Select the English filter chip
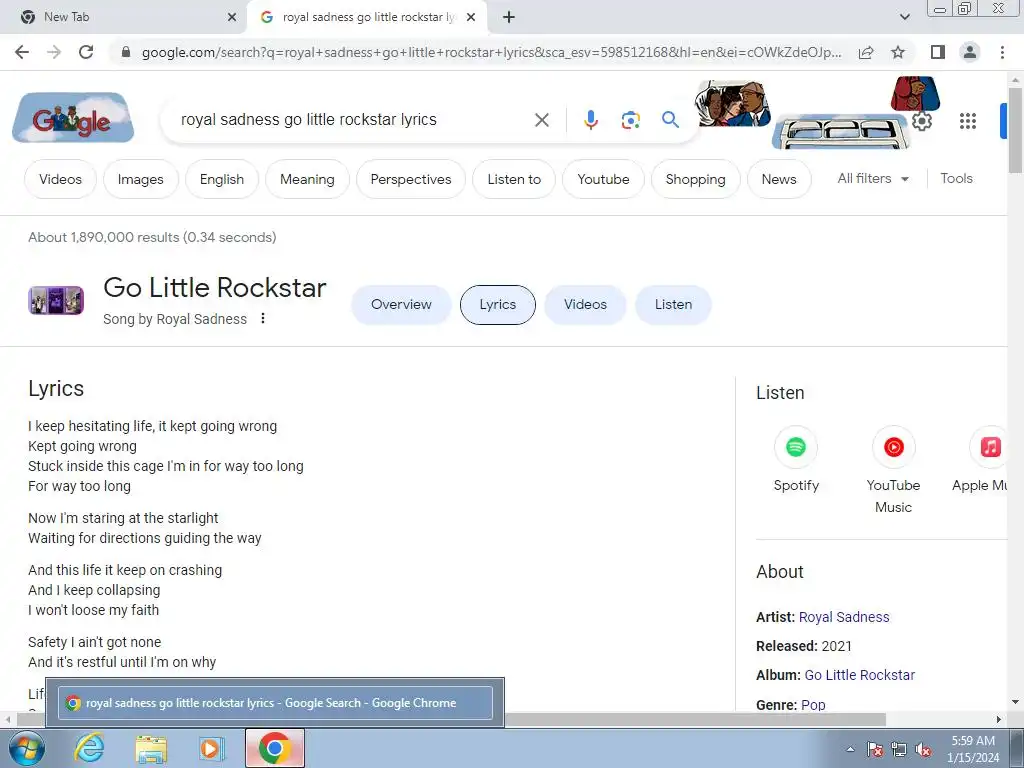This screenshot has width=1024, height=768. [221, 179]
